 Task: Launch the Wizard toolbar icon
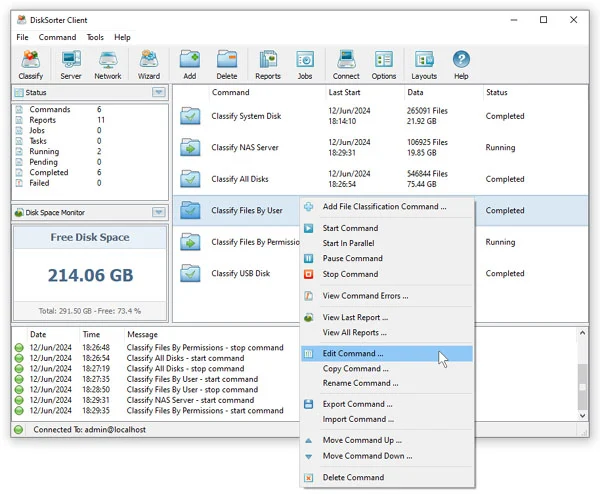(x=149, y=65)
